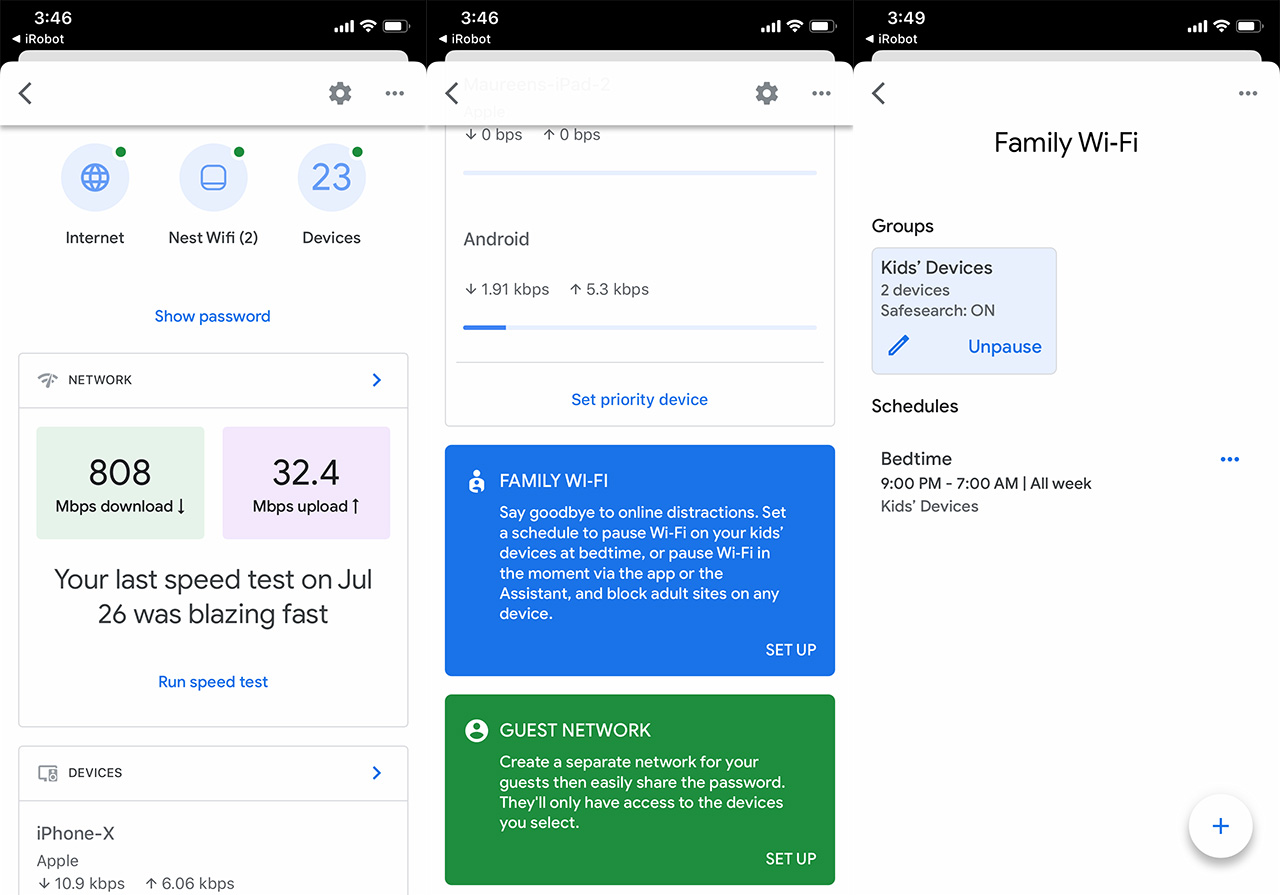Image resolution: width=1280 pixels, height=895 pixels.
Task: Tap the Guest Network person icon
Action: (x=476, y=730)
